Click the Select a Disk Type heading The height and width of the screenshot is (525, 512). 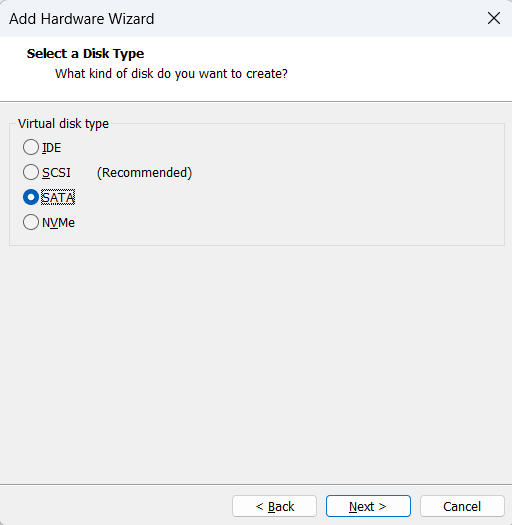click(85, 54)
